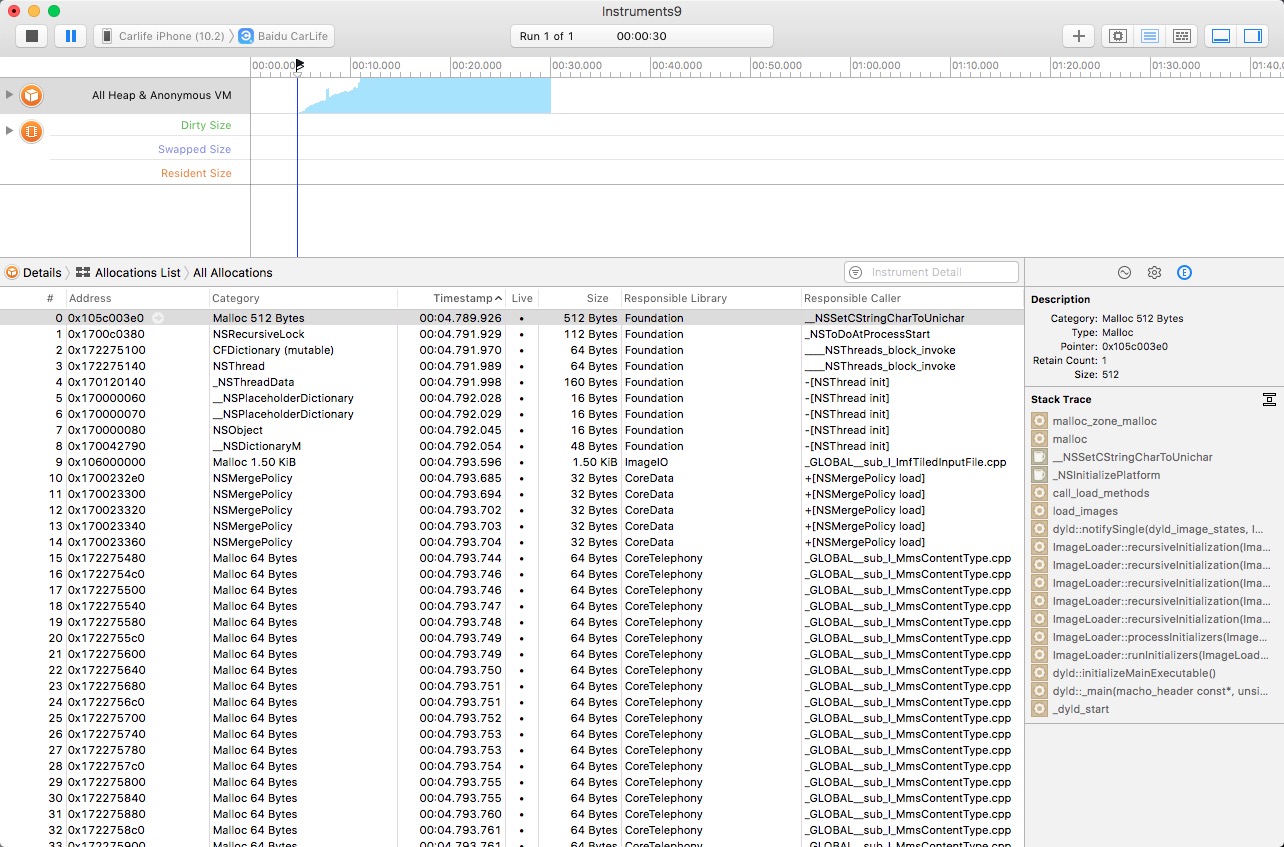Pause the current trace recording
The height and width of the screenshot is (847, 1284).
70,36
